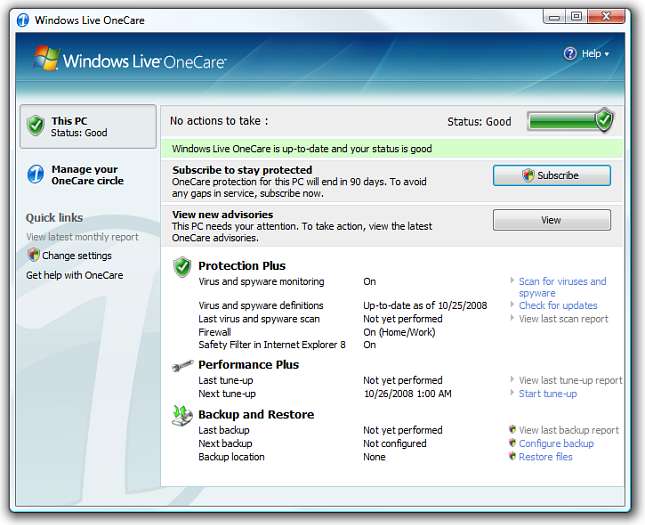The width and height of the screenshot is (645, 525).
Task: Select the This PC Status: Good panel
Action: coord(88,126)
